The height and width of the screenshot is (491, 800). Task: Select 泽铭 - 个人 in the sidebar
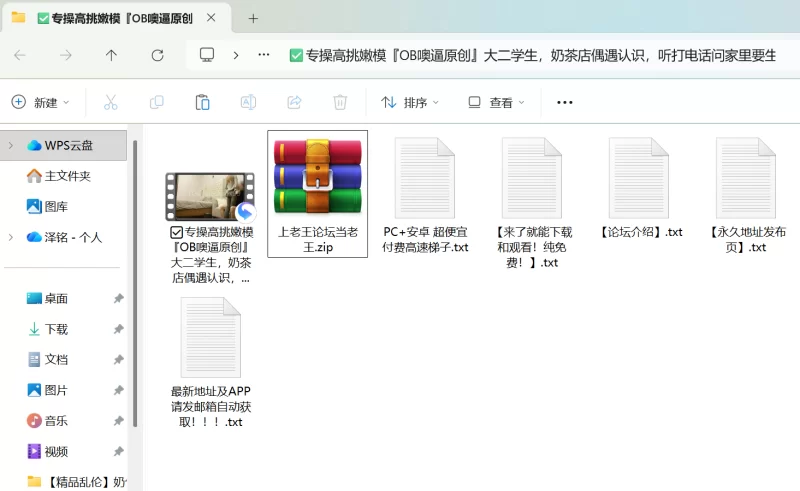point(64,237)
